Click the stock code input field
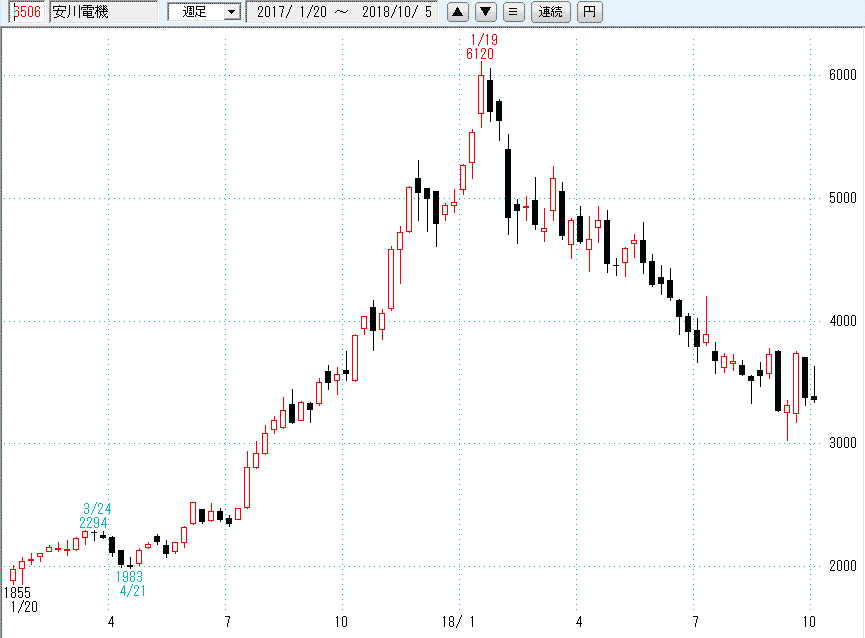 point(24,12)
